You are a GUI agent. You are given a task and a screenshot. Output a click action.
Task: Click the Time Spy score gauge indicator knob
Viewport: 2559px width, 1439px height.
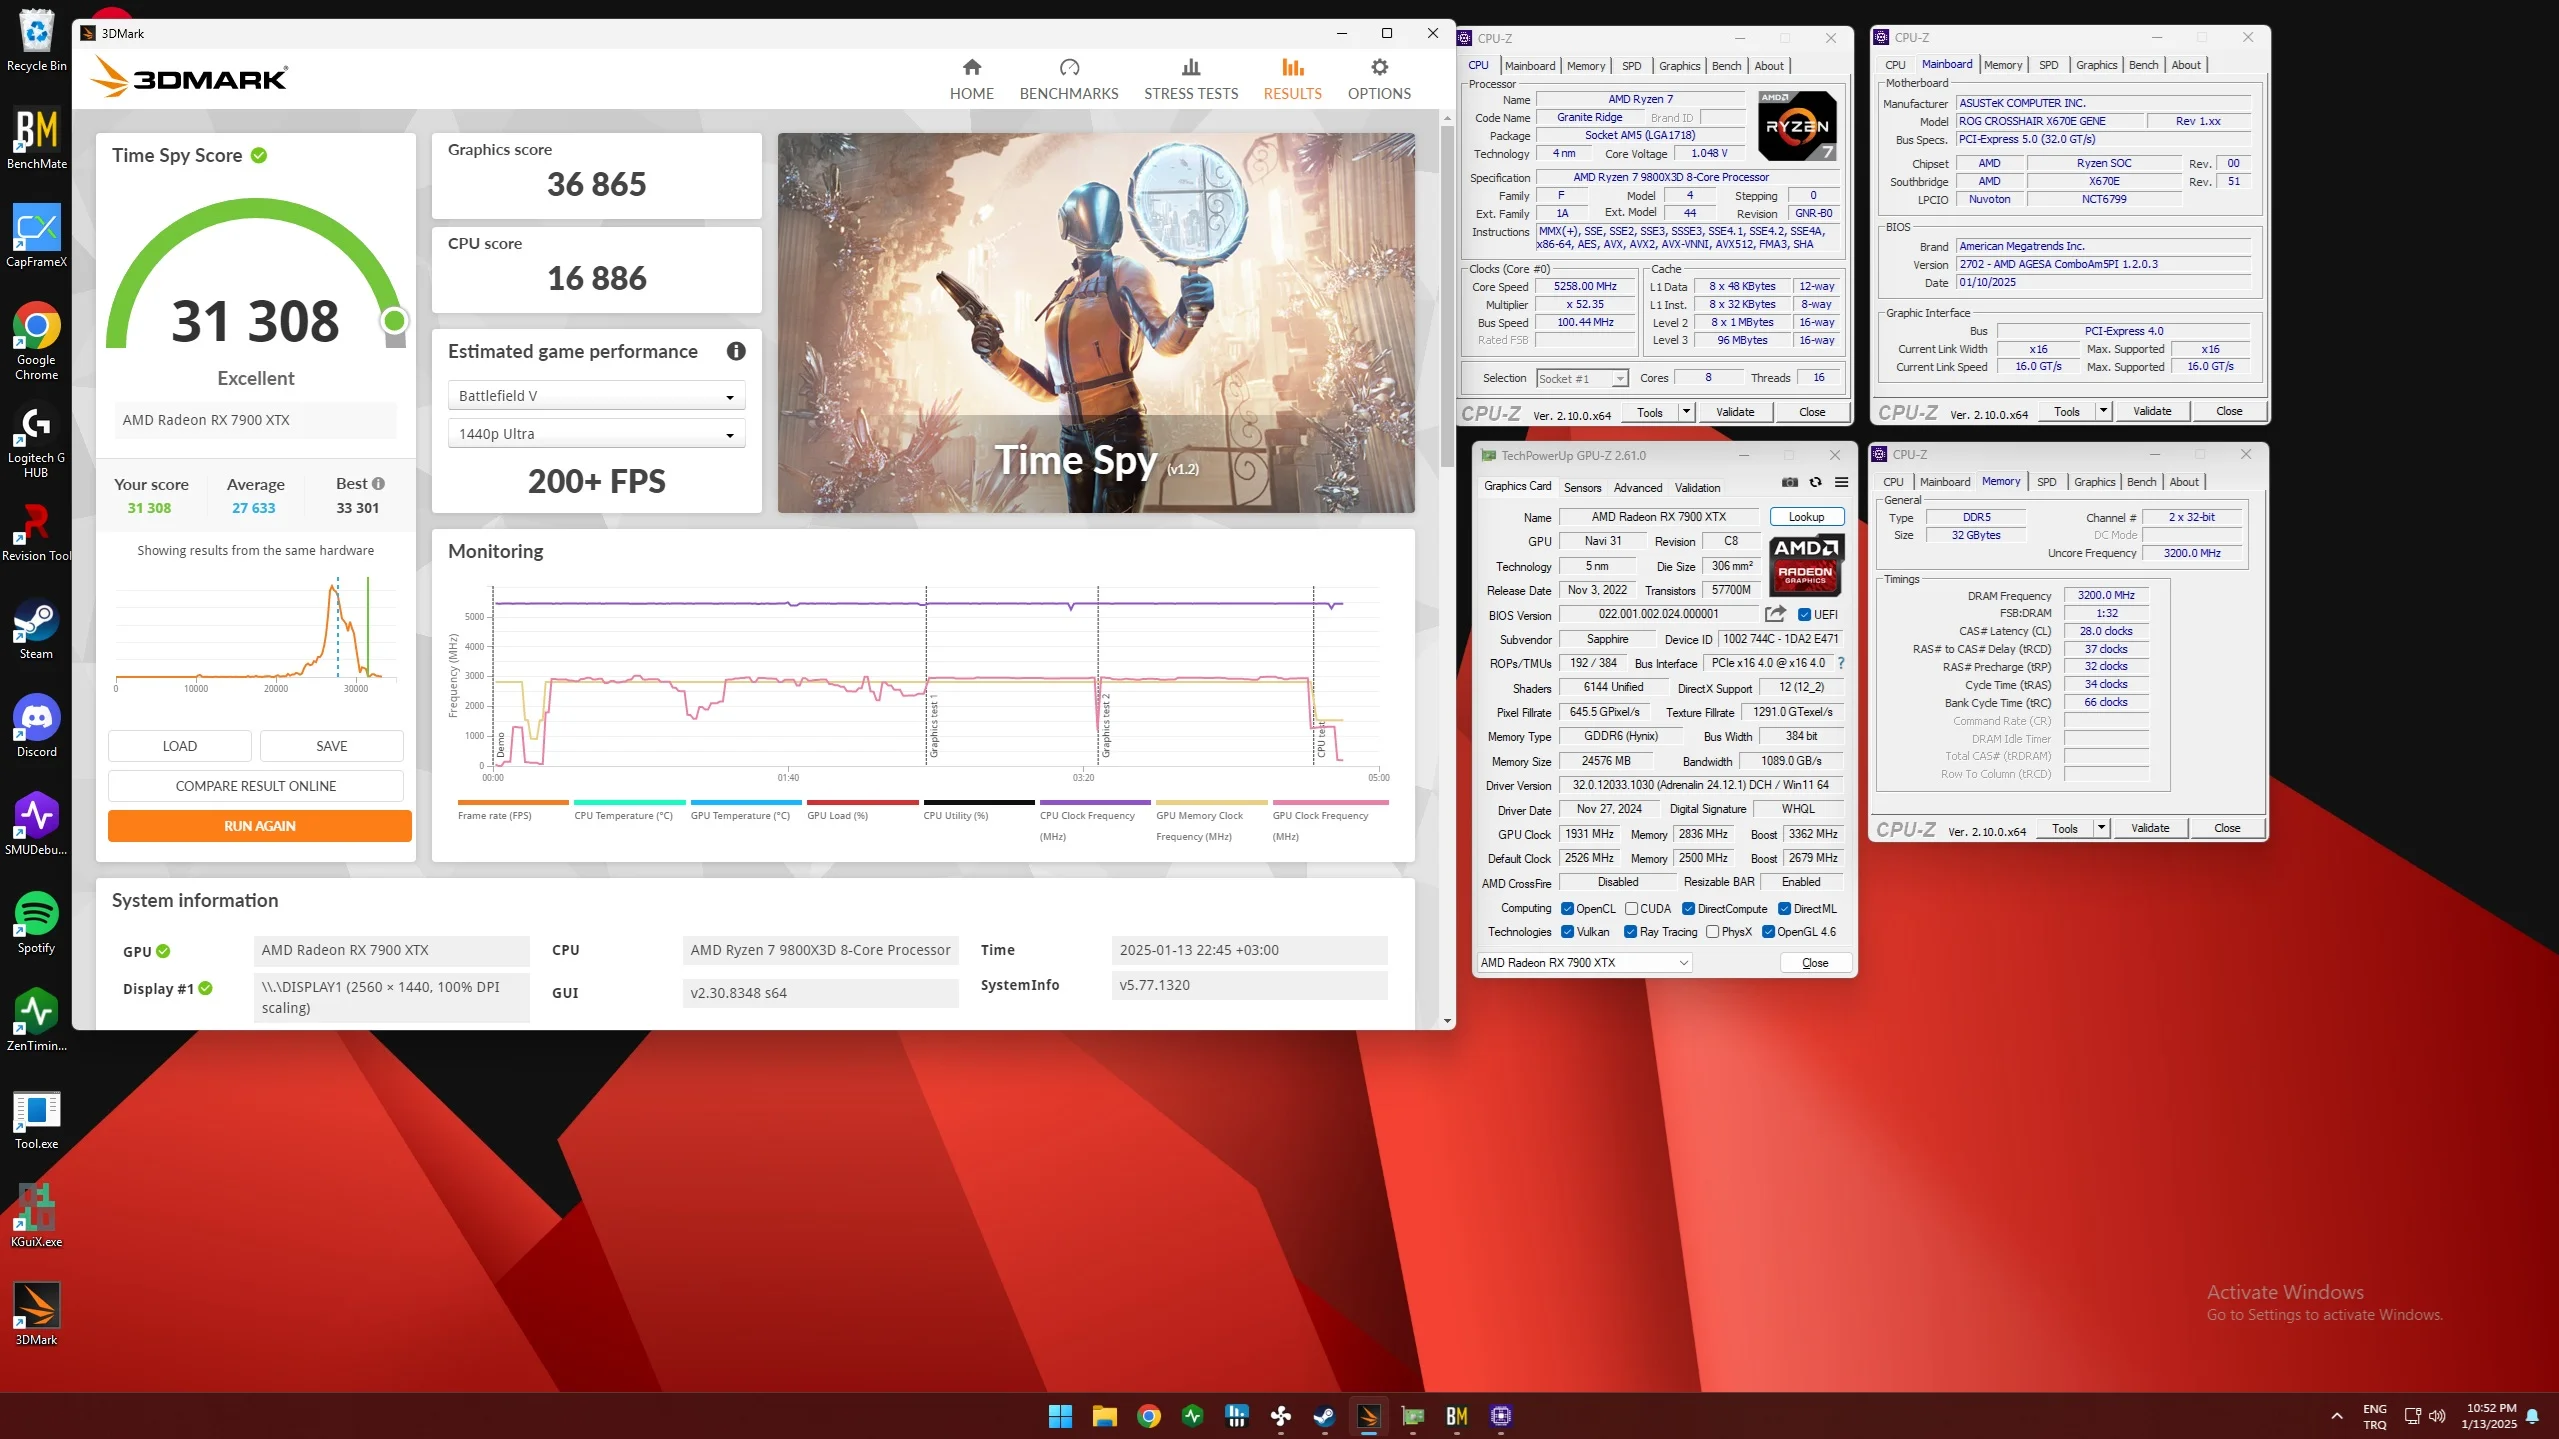[394, 321]
